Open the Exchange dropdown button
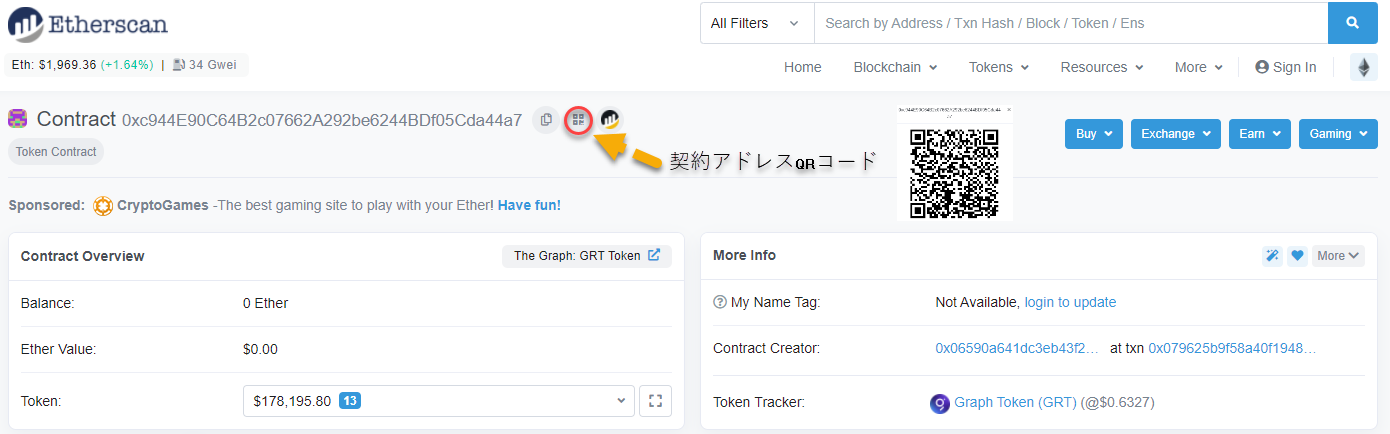1390x434 pixels. [x=1176, y=134]
